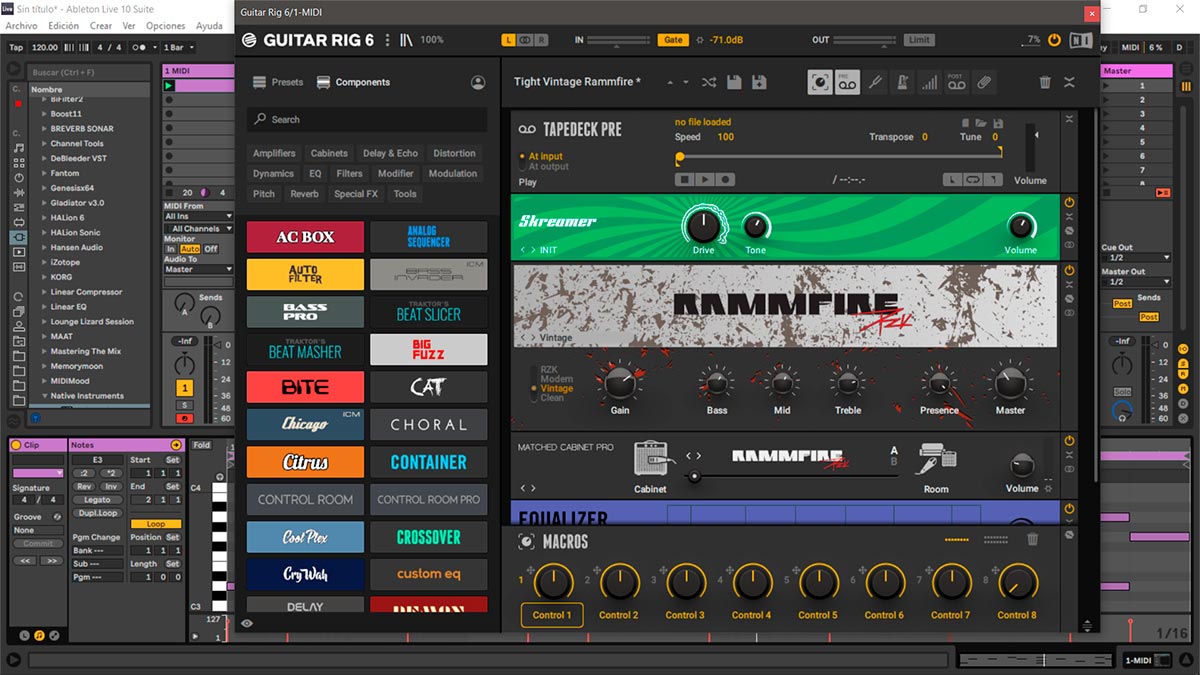
Task: Open the Archivo menu
Action: coord(21,25)
